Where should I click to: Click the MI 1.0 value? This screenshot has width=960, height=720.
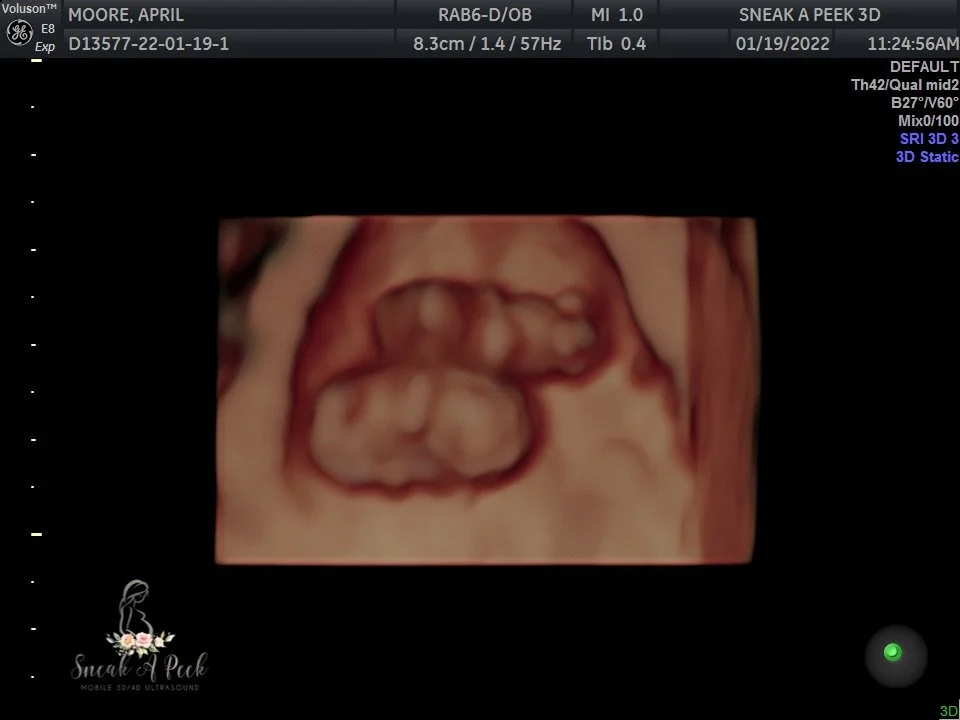click(617, 15)
